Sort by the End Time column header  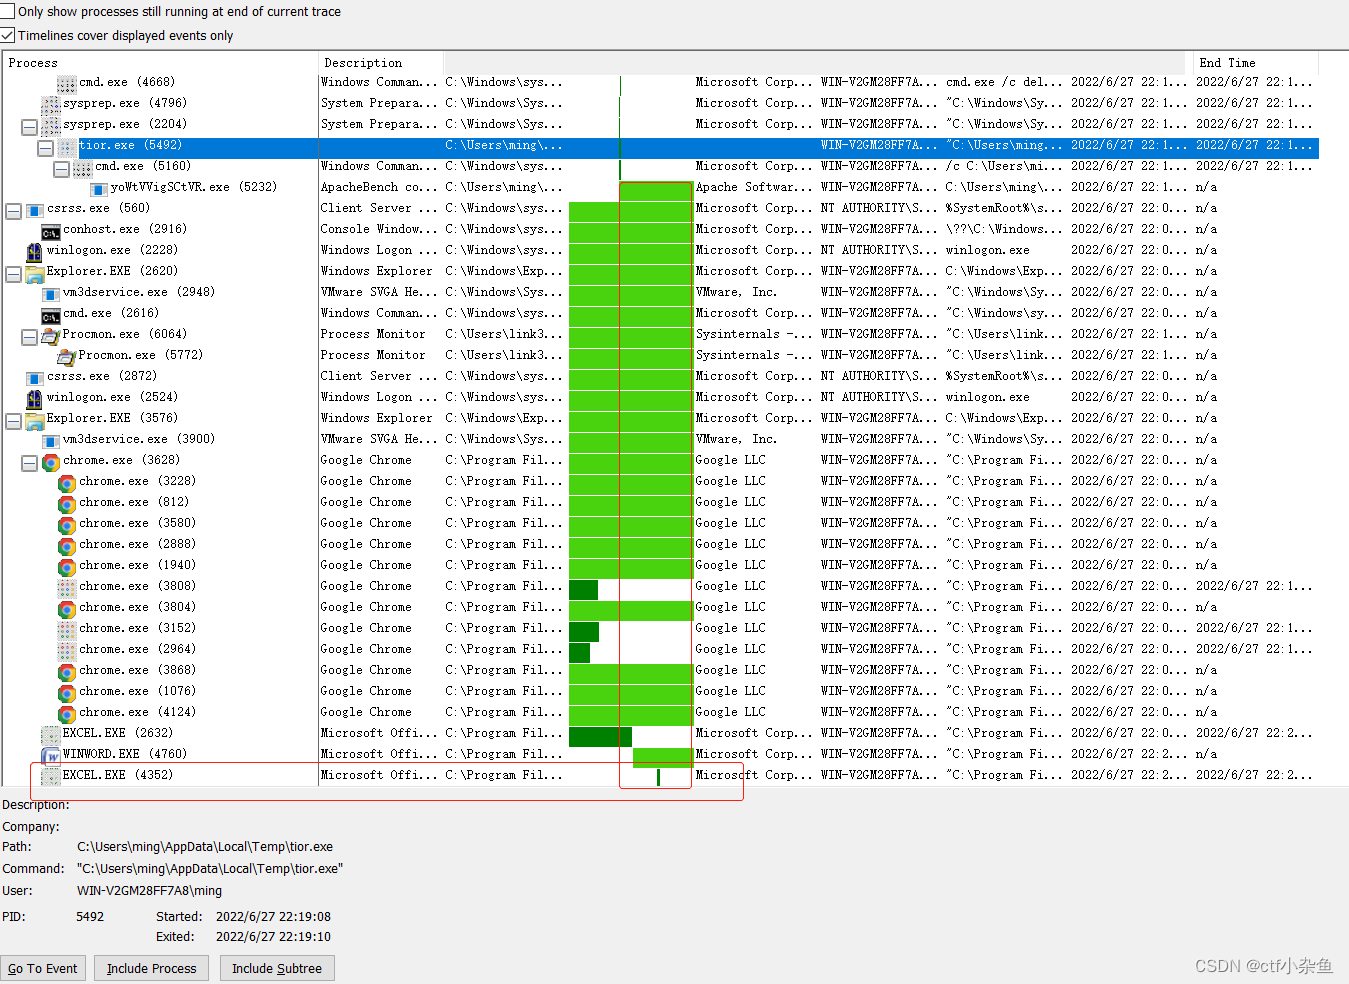tap(1255, 62)
